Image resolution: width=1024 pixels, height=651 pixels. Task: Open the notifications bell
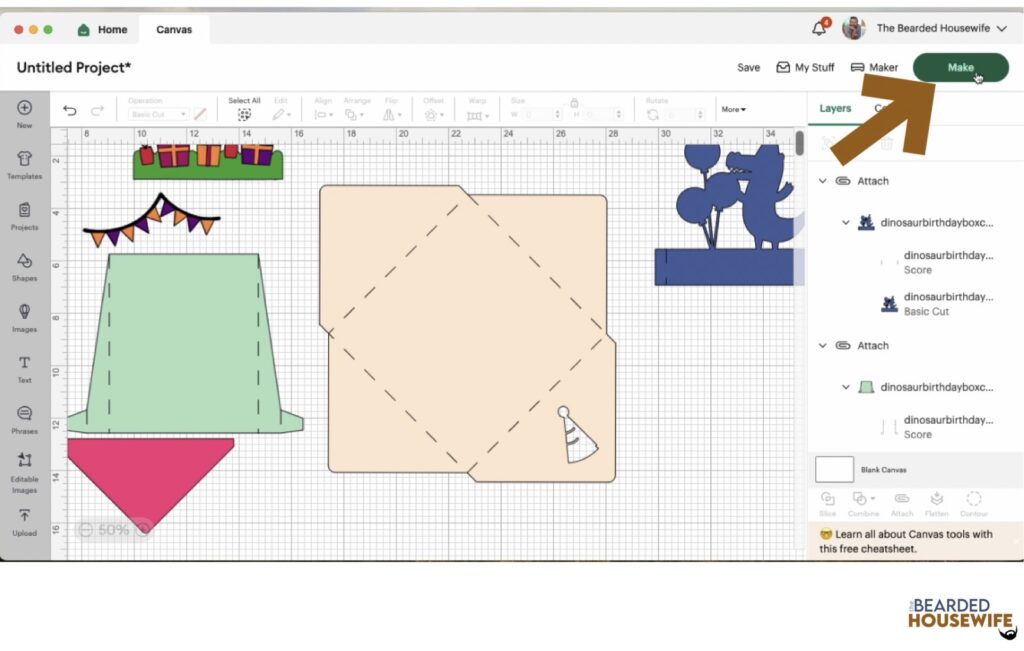click(819, 29)
